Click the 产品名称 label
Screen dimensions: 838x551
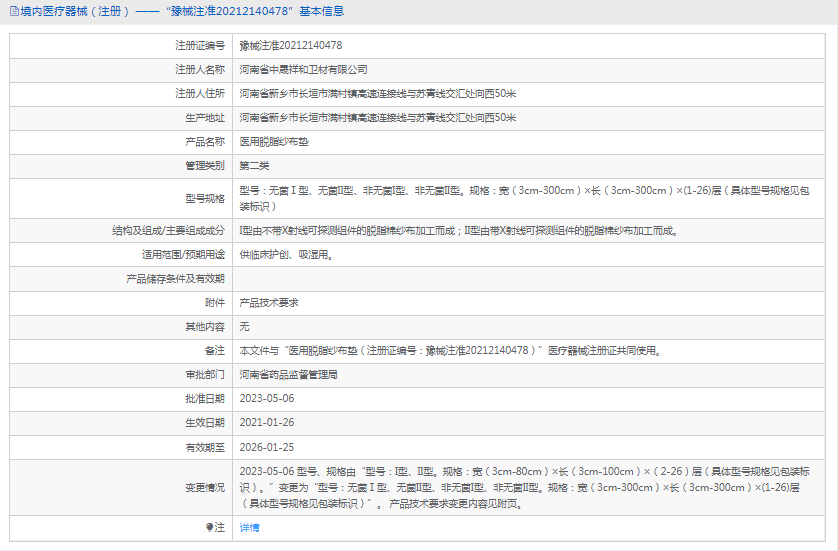[x=205, y=142]
